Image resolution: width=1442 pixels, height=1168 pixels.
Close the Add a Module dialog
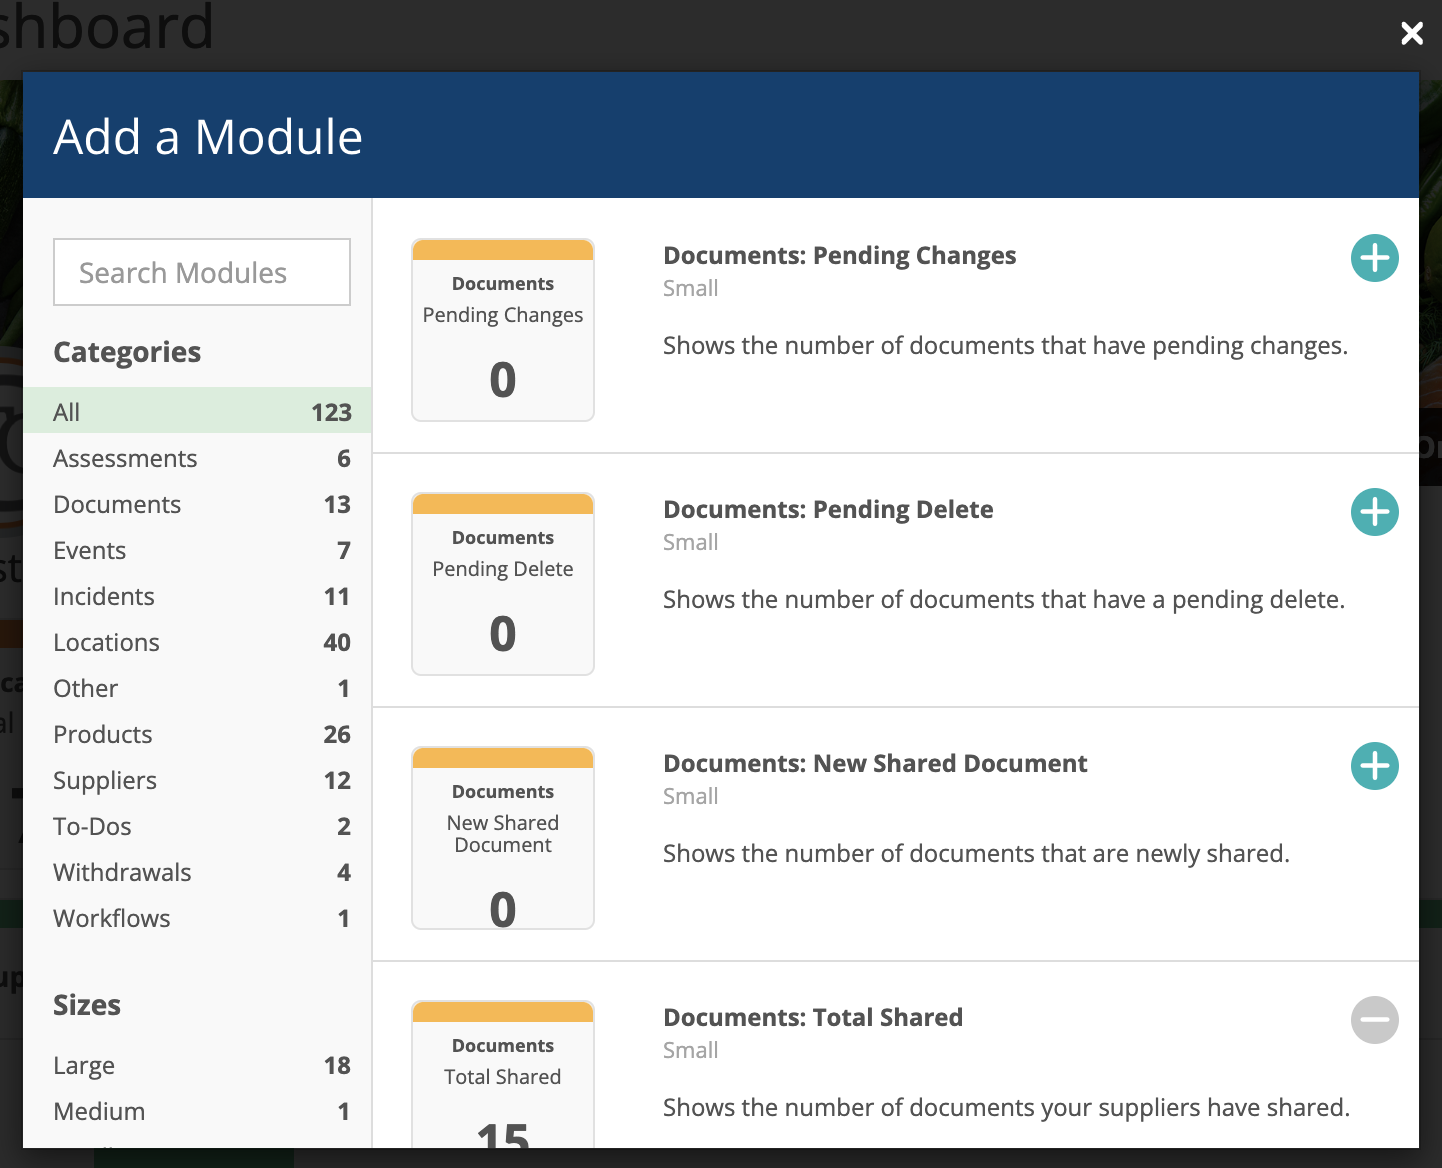coord(1411,33)
